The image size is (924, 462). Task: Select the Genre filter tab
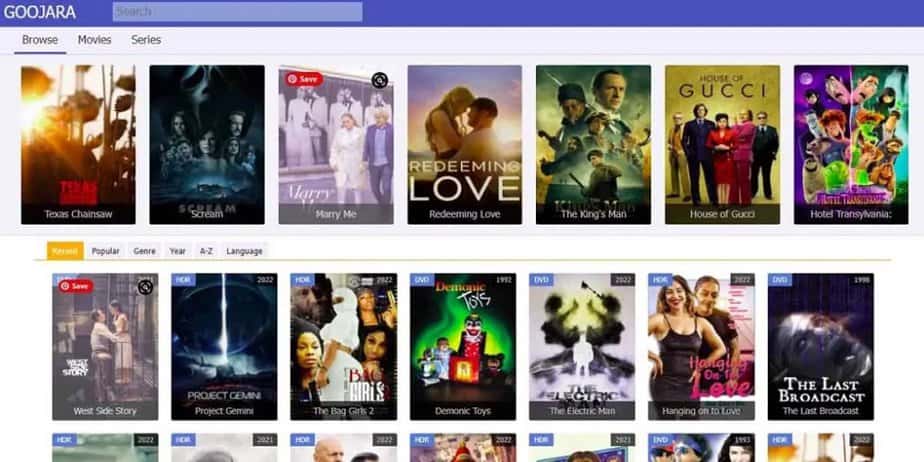pos(144,251)
